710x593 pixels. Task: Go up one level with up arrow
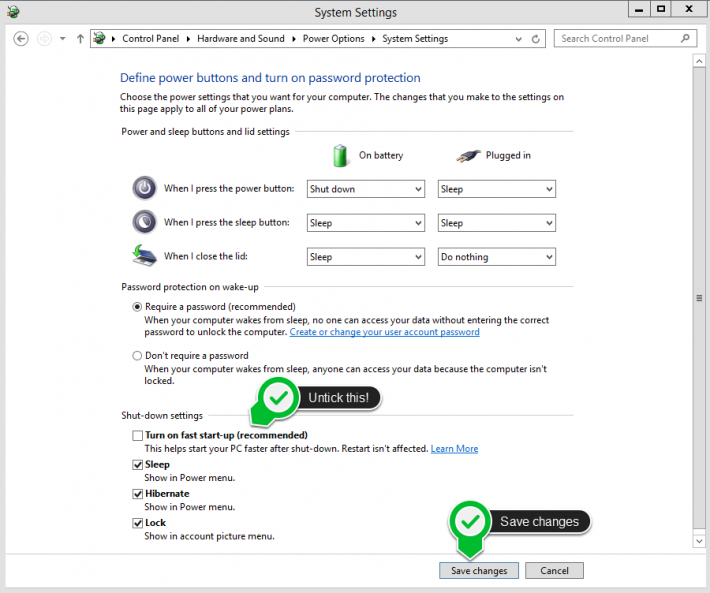(80, 39)
